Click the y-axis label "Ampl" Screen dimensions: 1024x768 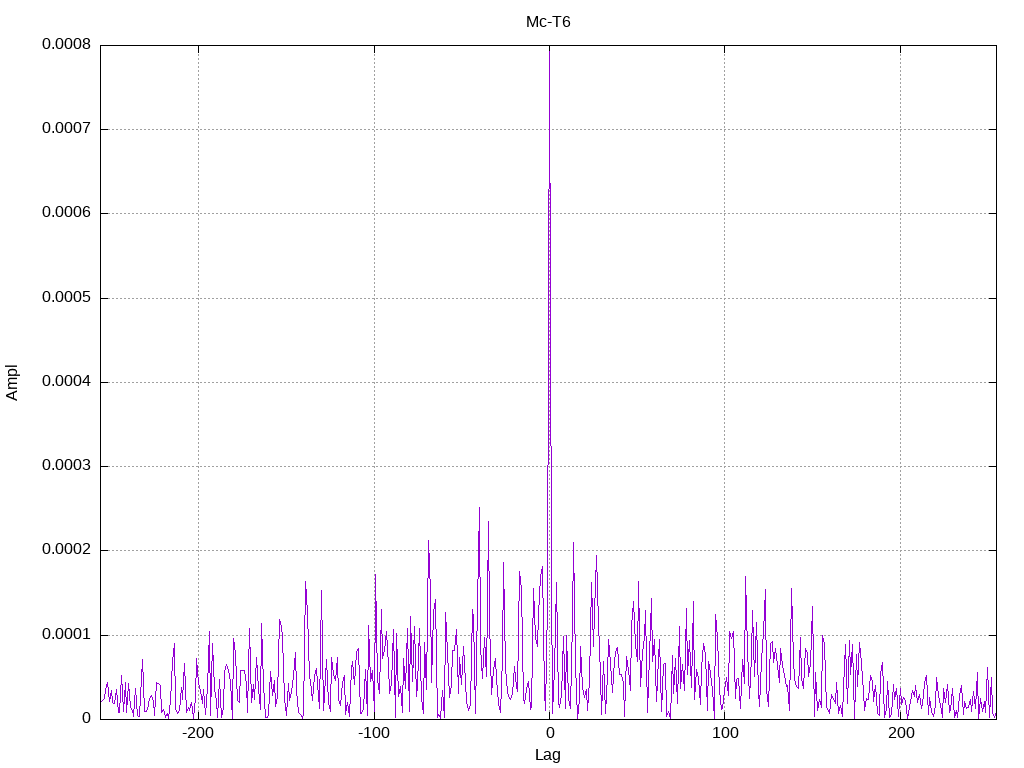coord(12,382)
